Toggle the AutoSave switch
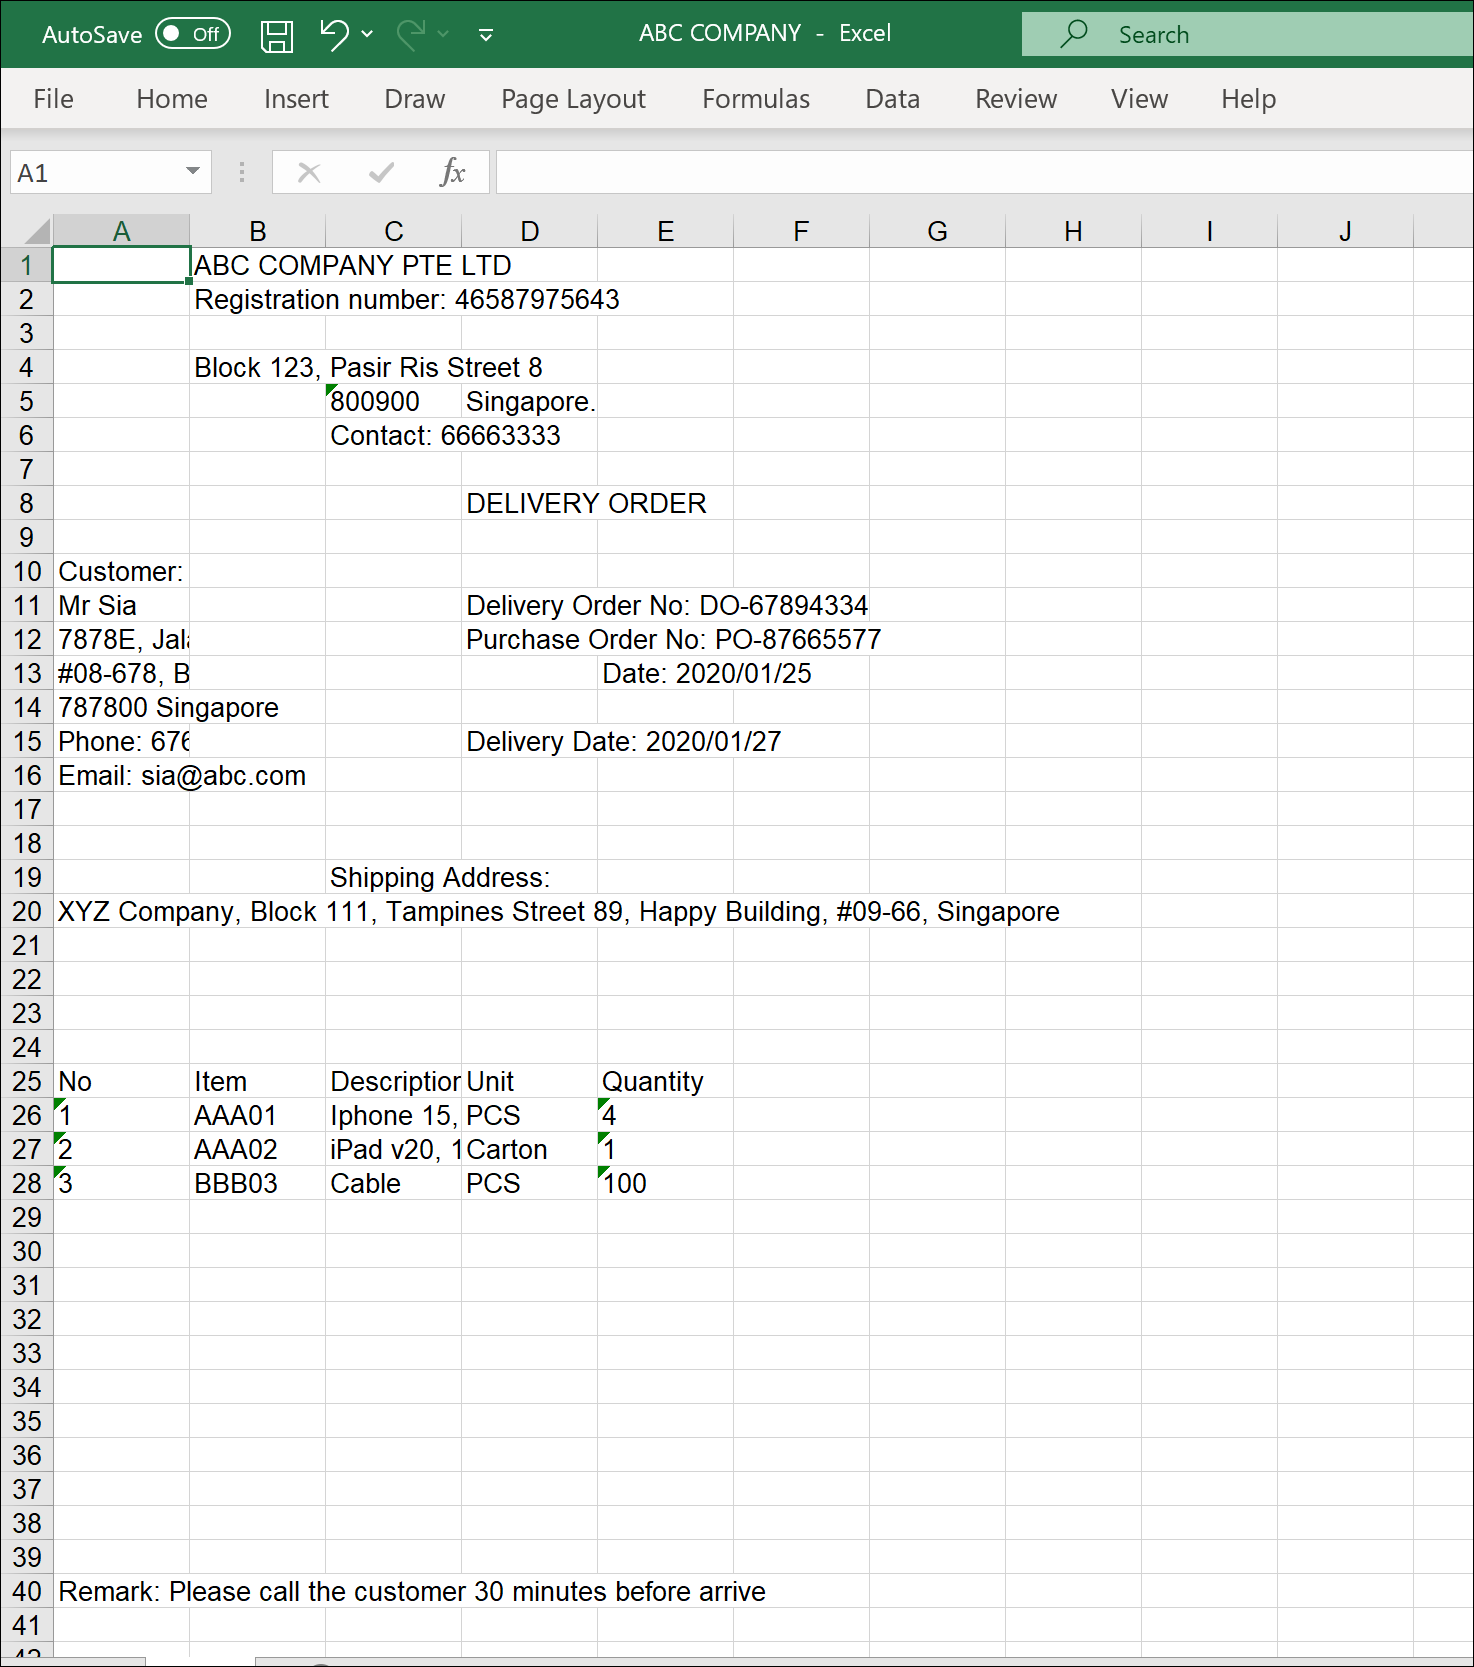The height and width of the screenshot is (1667, 1474). pyautogui.click(x=193, y=34)
